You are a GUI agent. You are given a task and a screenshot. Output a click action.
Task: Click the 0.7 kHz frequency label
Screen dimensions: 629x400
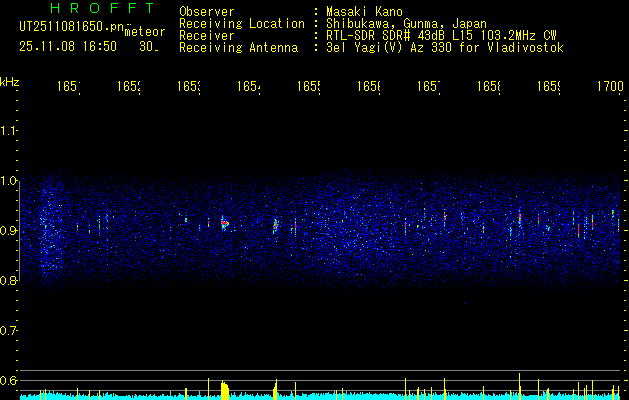coord(8,331)
